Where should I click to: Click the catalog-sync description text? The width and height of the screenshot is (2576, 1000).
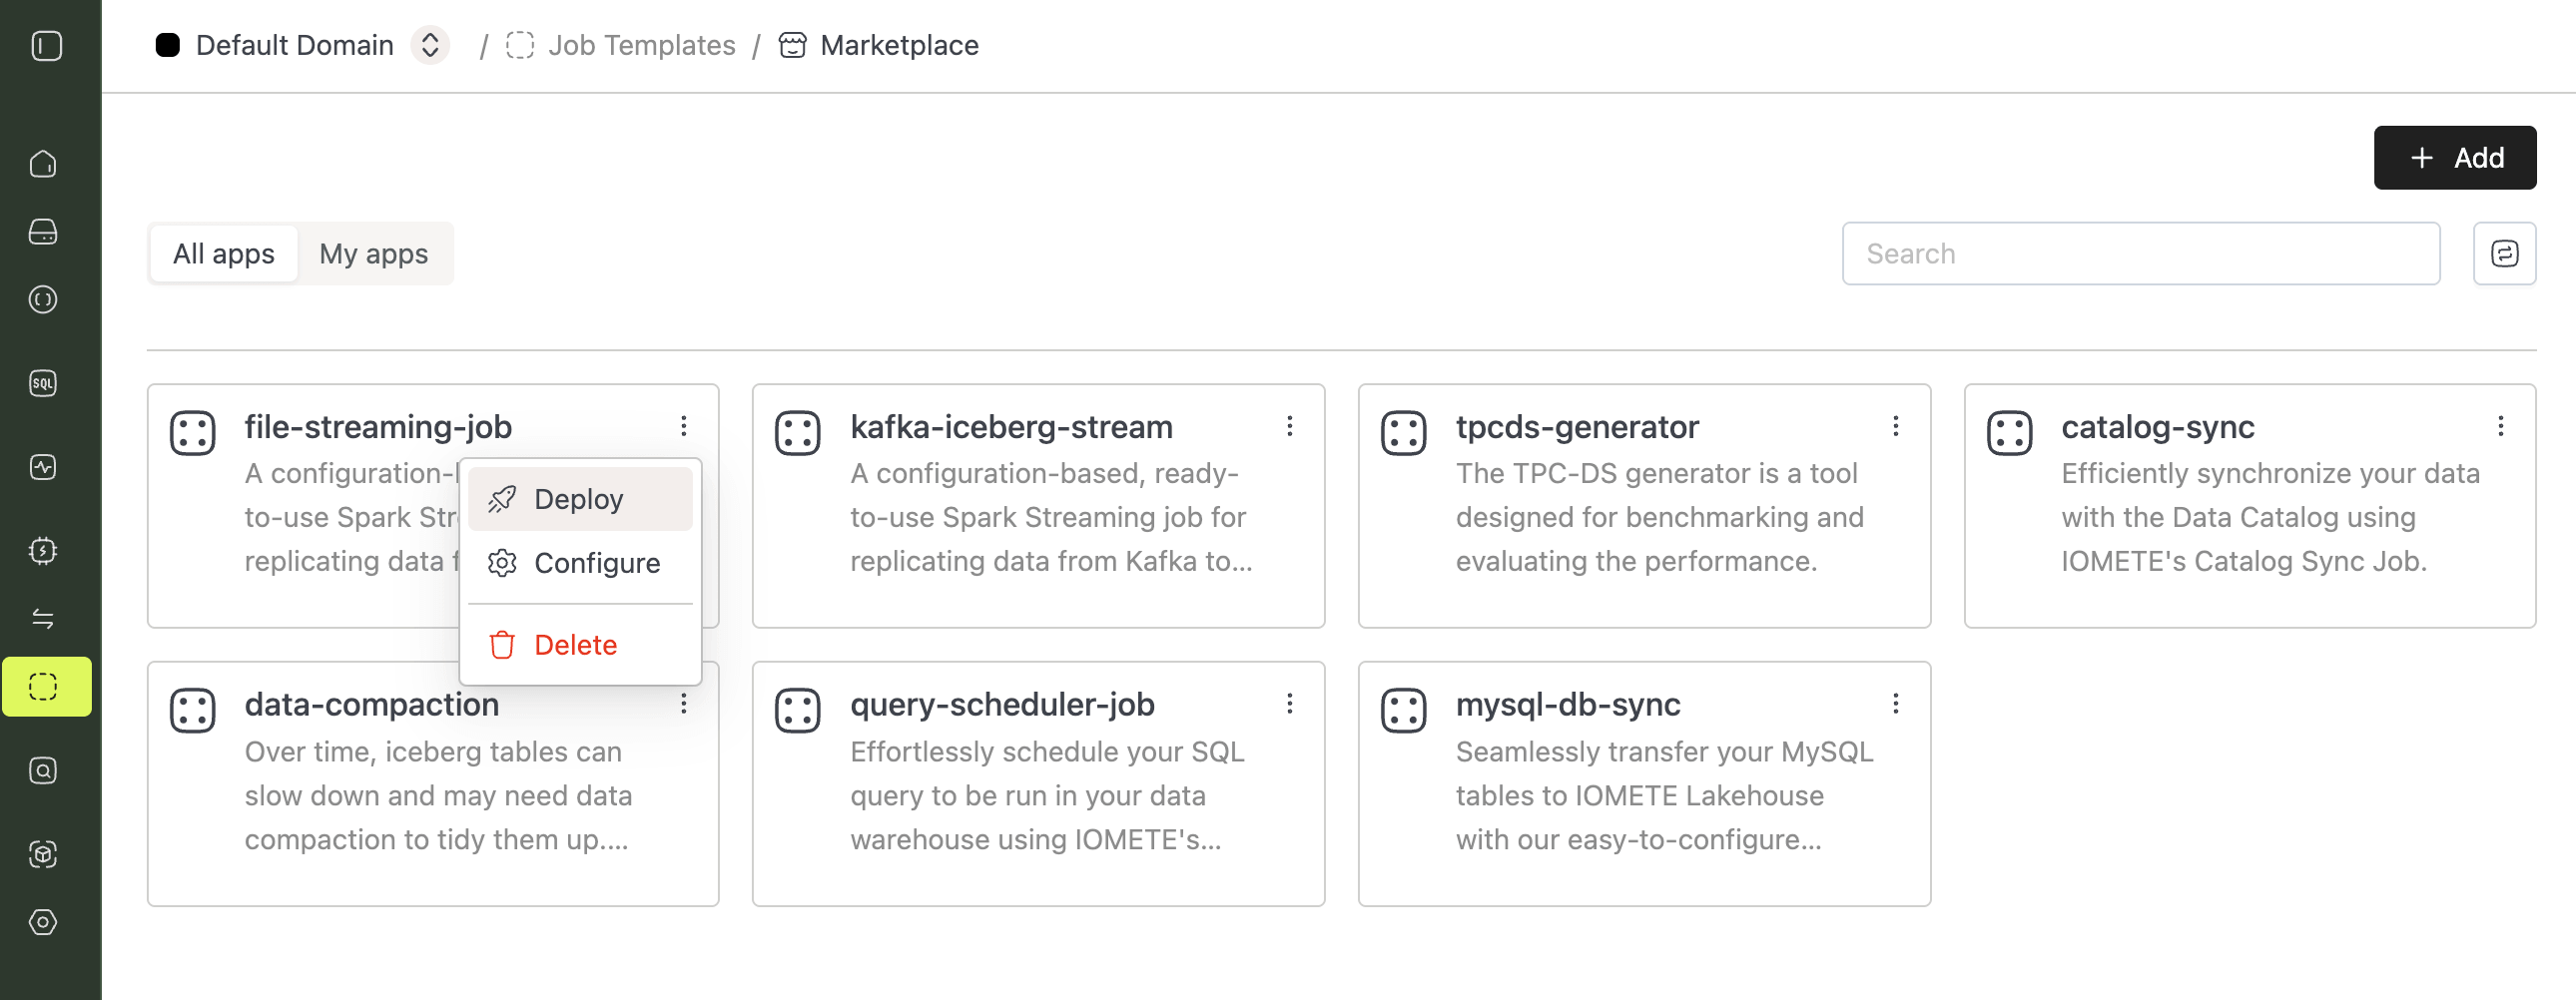2270,518
